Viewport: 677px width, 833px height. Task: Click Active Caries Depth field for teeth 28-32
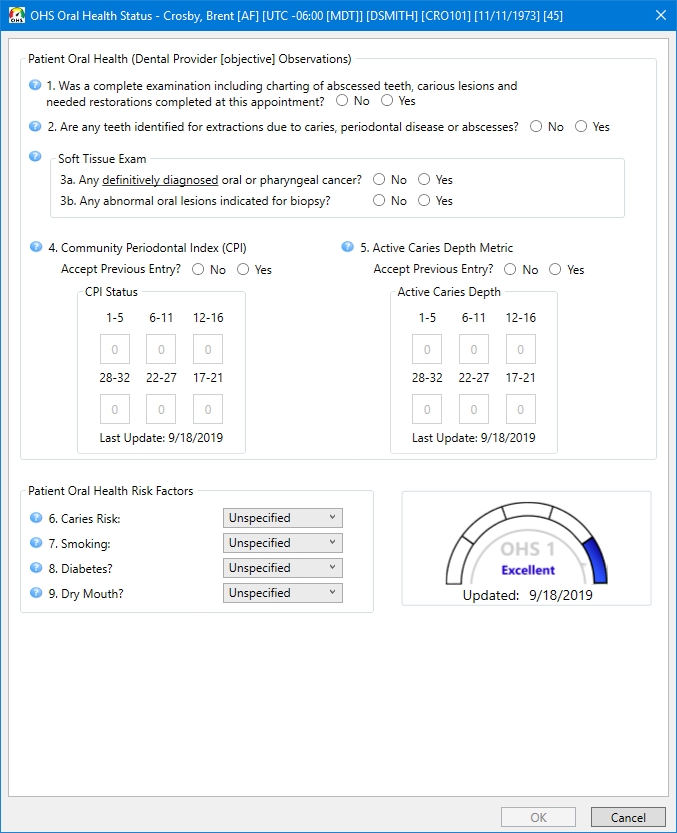tap(427, 409)
